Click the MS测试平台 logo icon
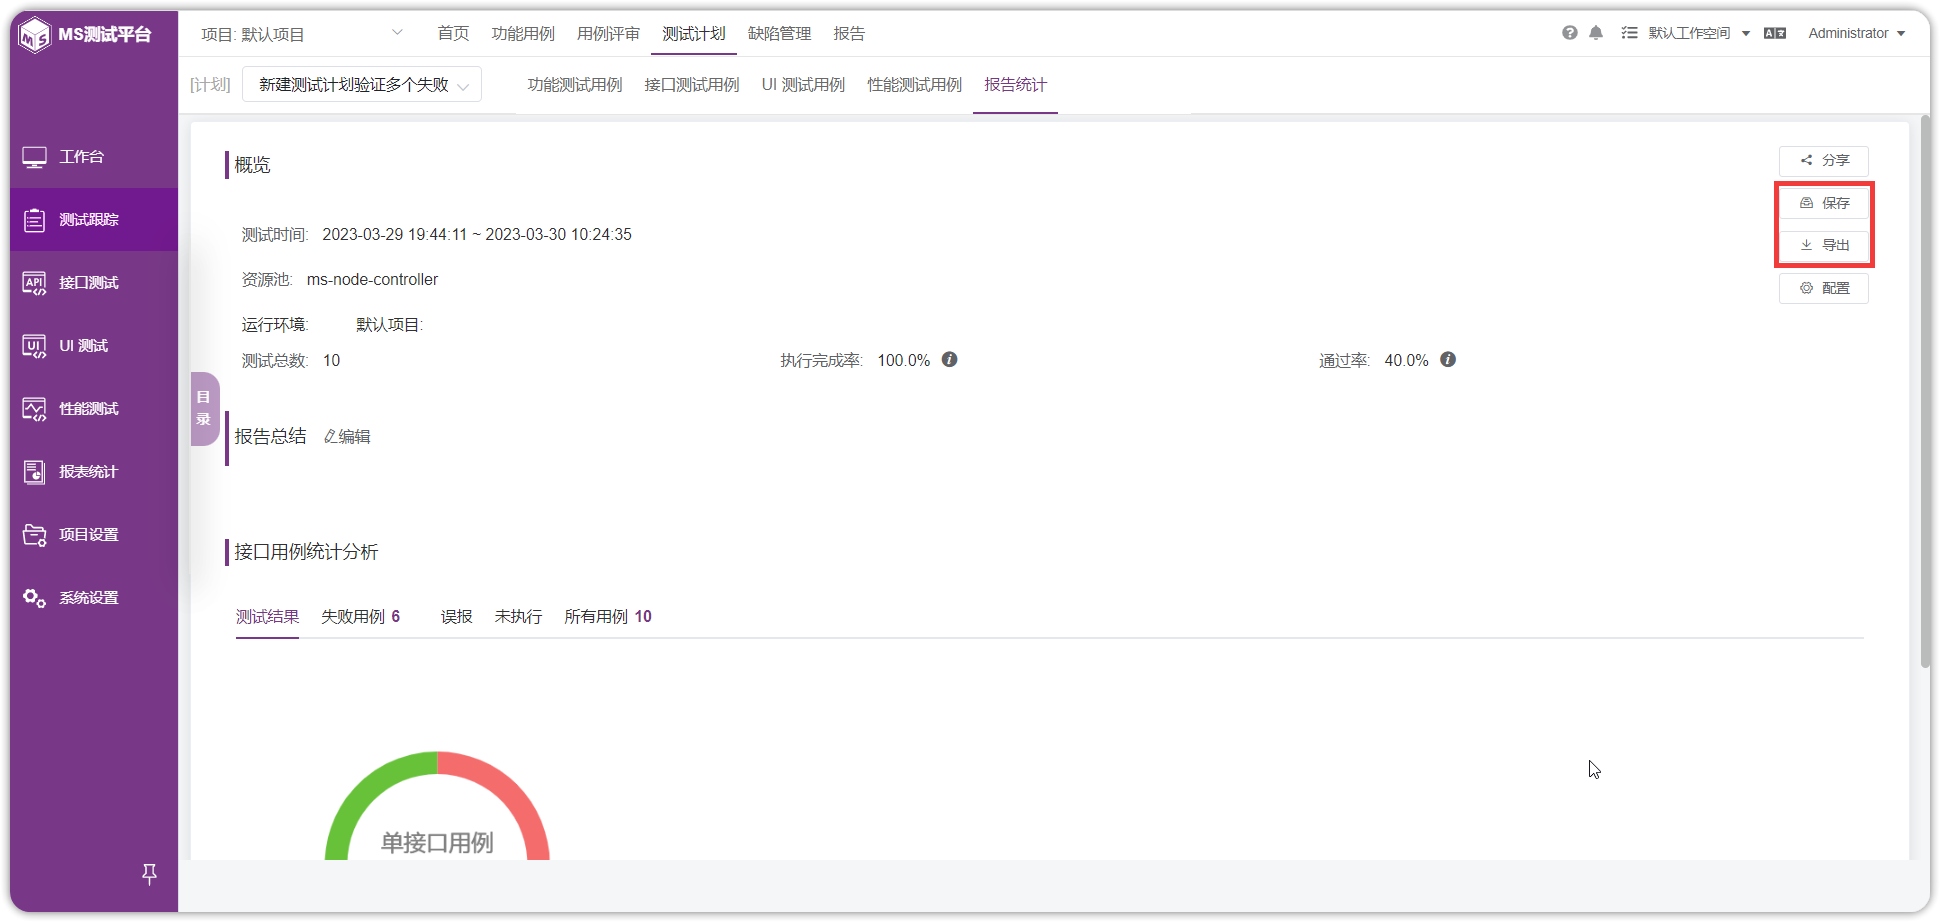Viewport: 1940px width, 922px height. tap(35, 35)
